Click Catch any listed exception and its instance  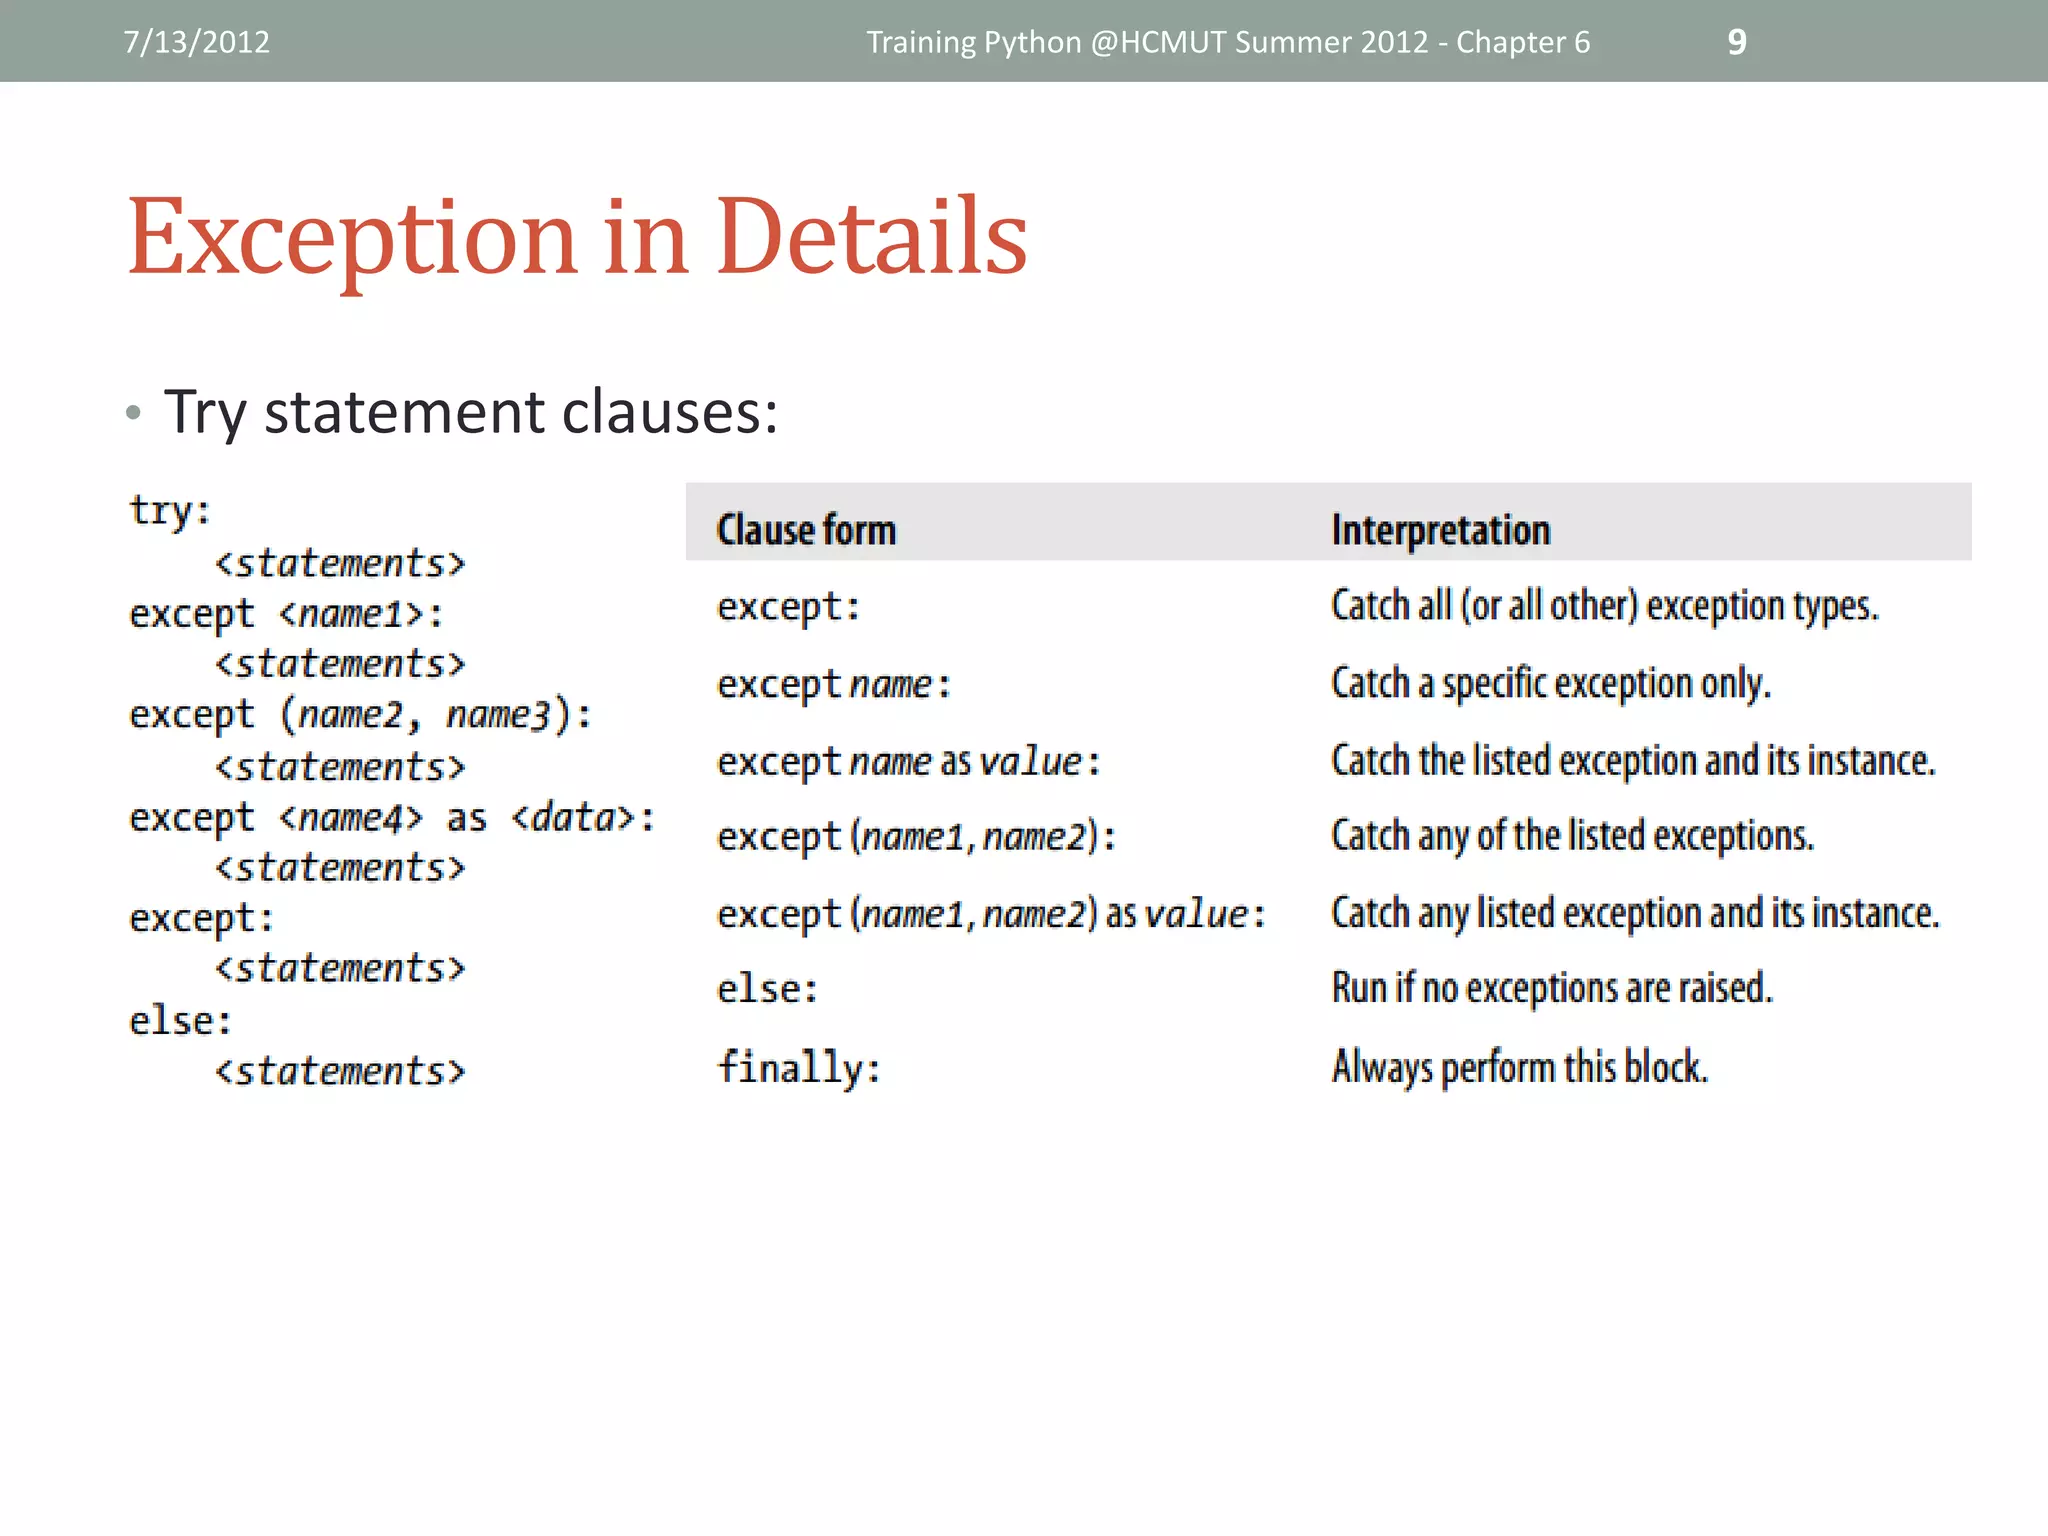1635,914
